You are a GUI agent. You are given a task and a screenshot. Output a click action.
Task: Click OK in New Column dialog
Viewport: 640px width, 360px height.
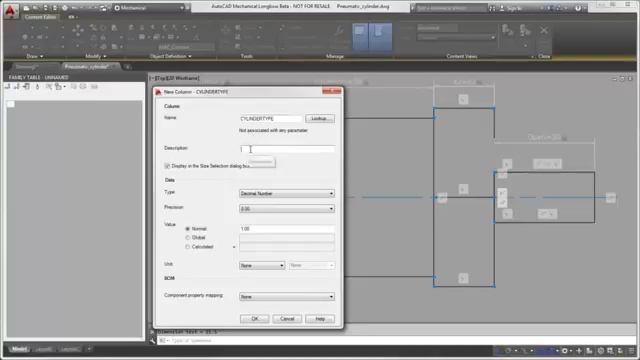coord(254,319)
